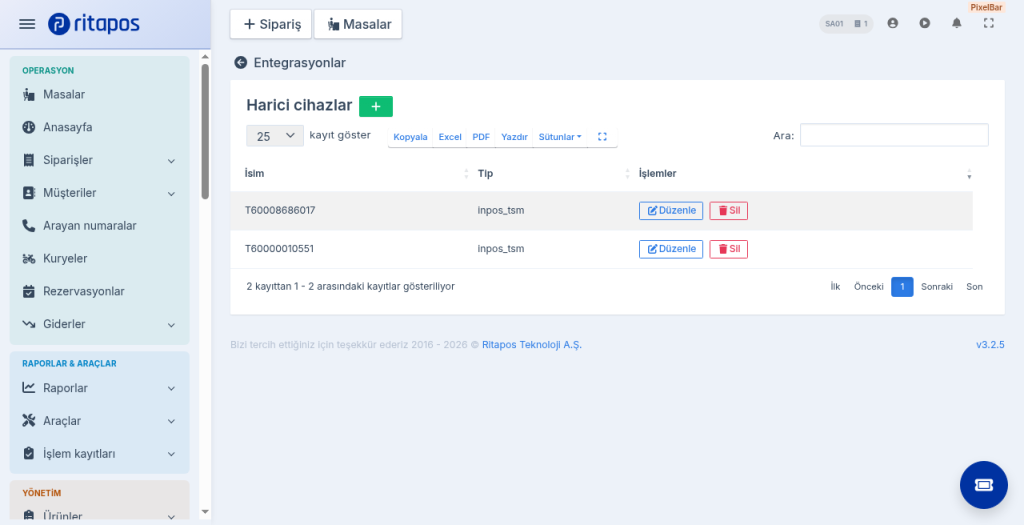
Task: Focus the Ara search field
Action: [x=894, y=135]
